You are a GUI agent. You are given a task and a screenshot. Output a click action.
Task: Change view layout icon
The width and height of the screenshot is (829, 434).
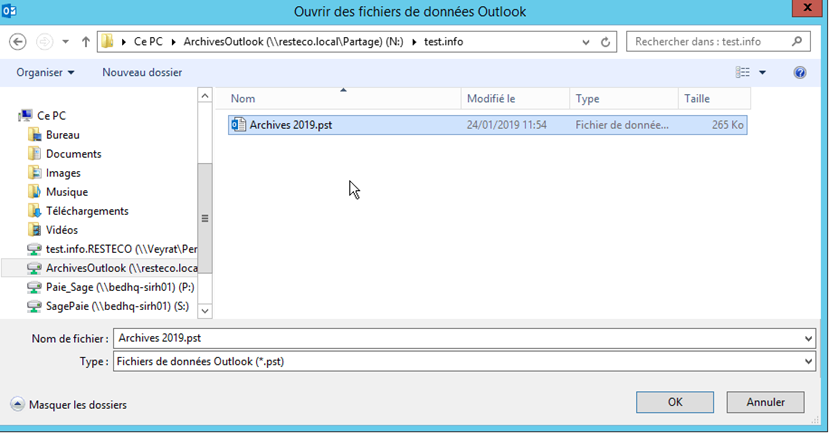(x=742, y=72)
